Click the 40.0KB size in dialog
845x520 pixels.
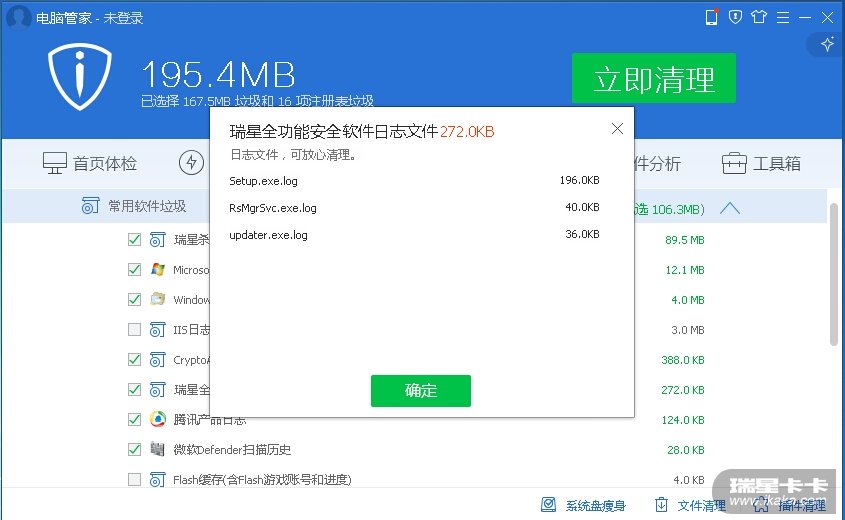(x=582, y=207)
